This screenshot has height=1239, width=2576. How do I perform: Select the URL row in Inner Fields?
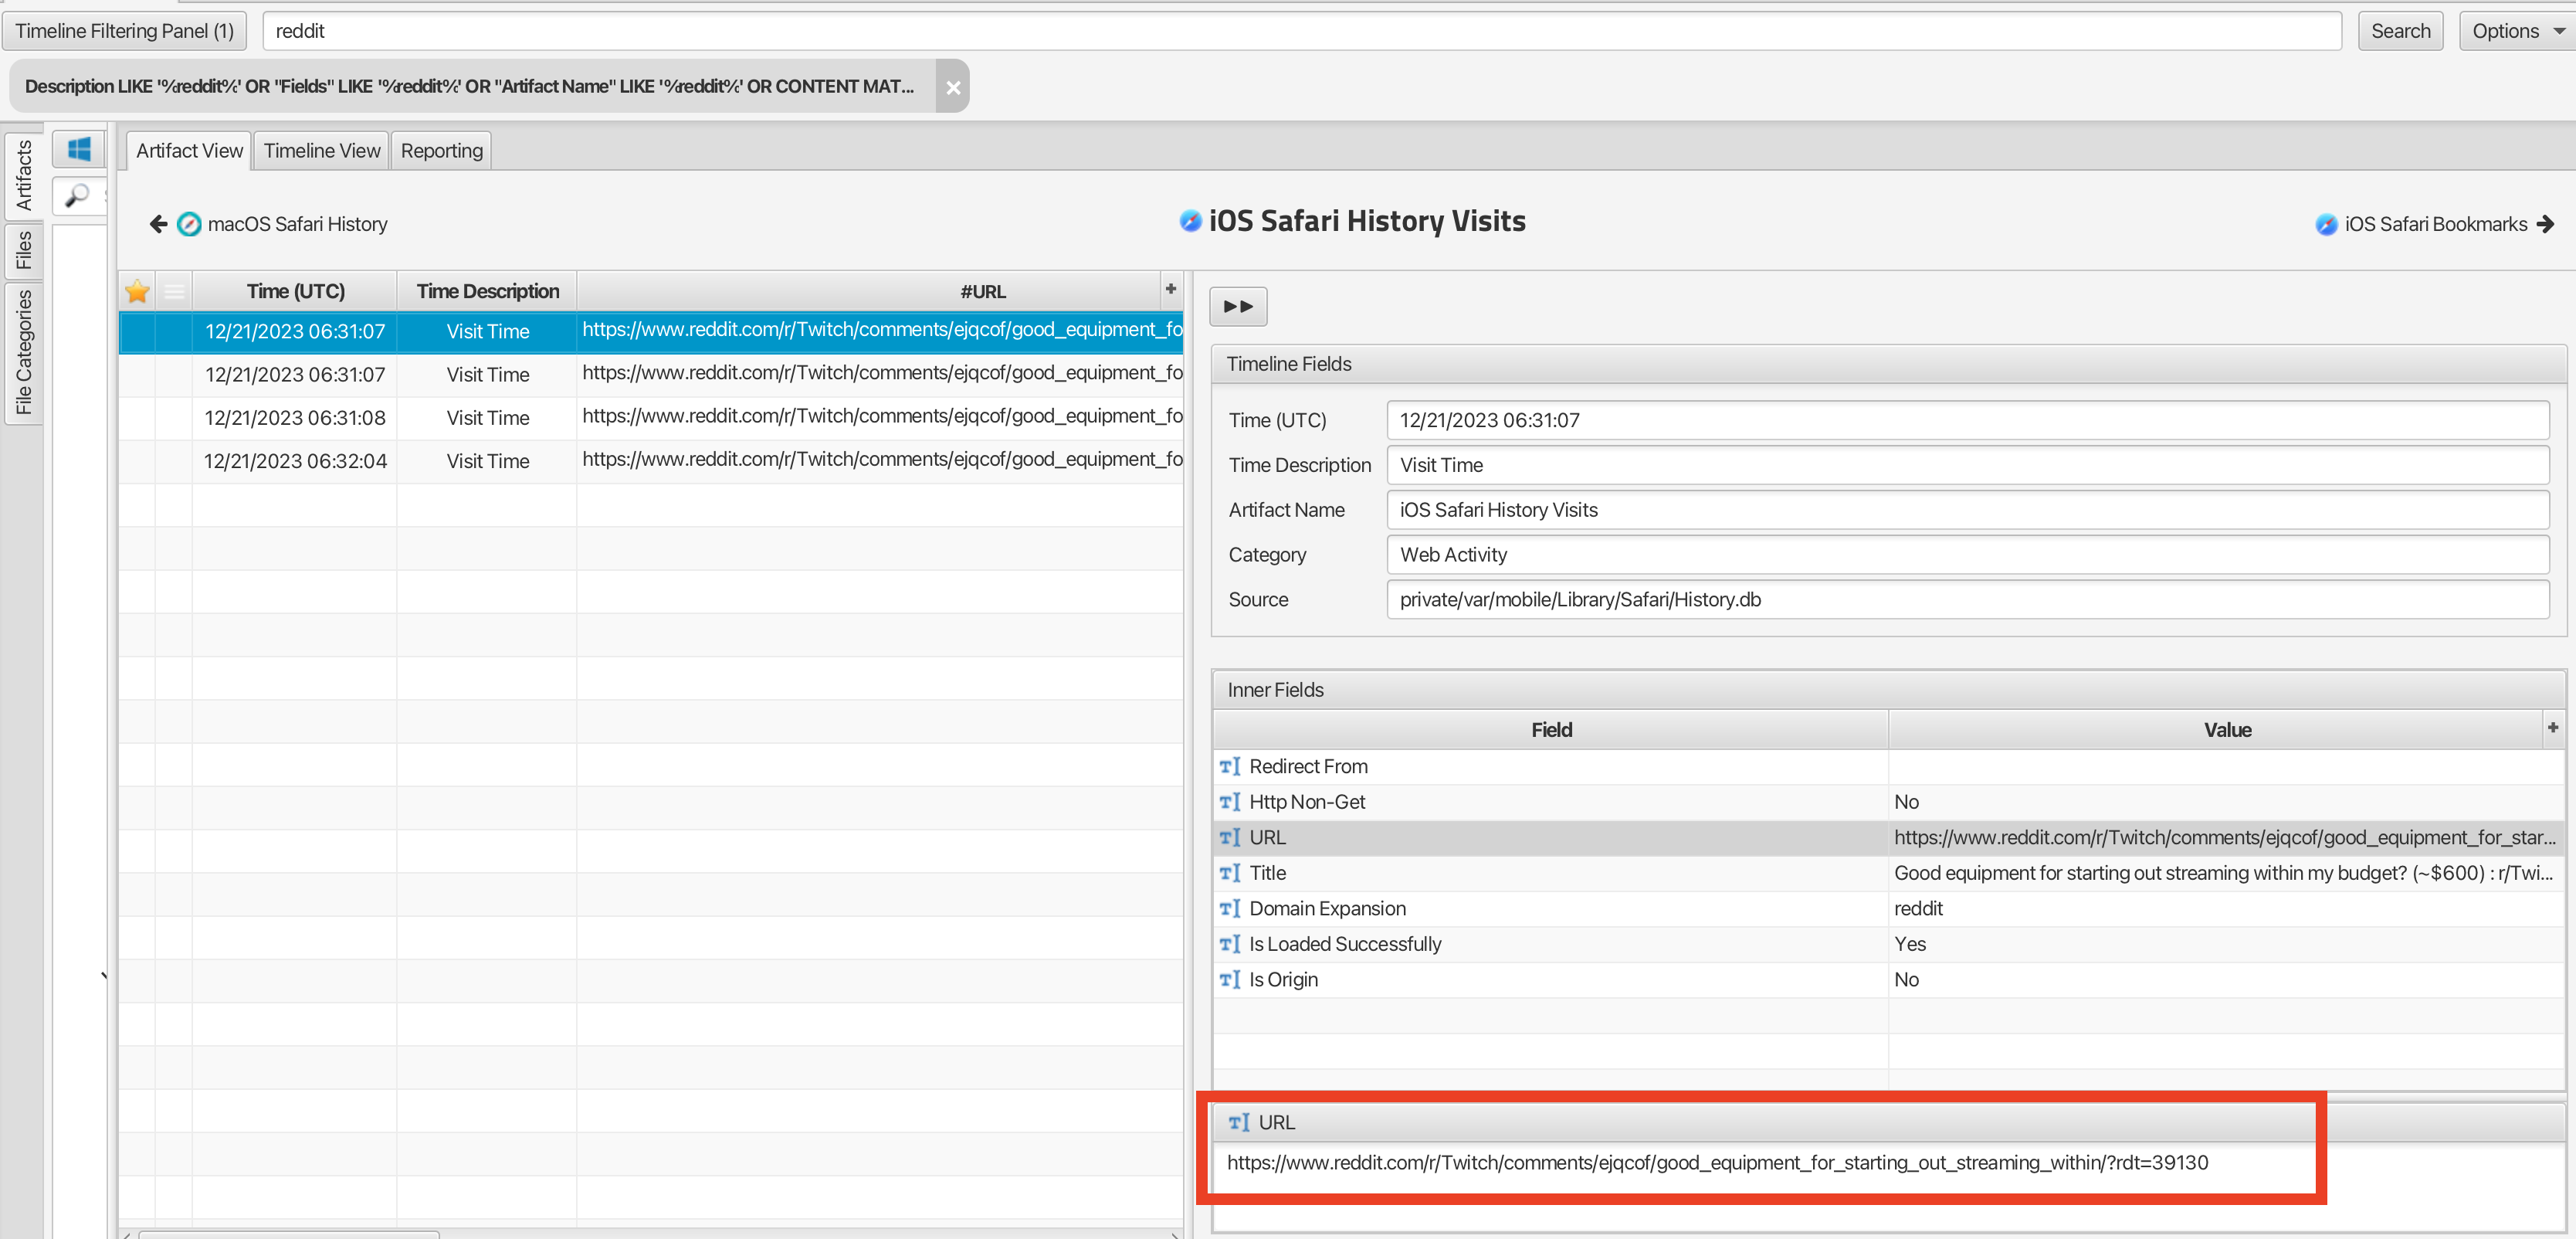point(1888,838)
